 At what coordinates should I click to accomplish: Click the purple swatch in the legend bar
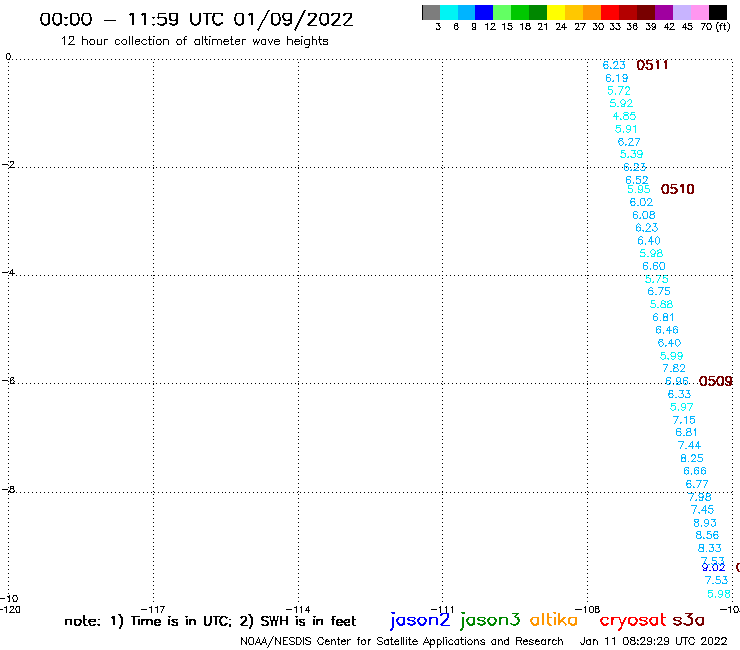click(x=664, y=12)
